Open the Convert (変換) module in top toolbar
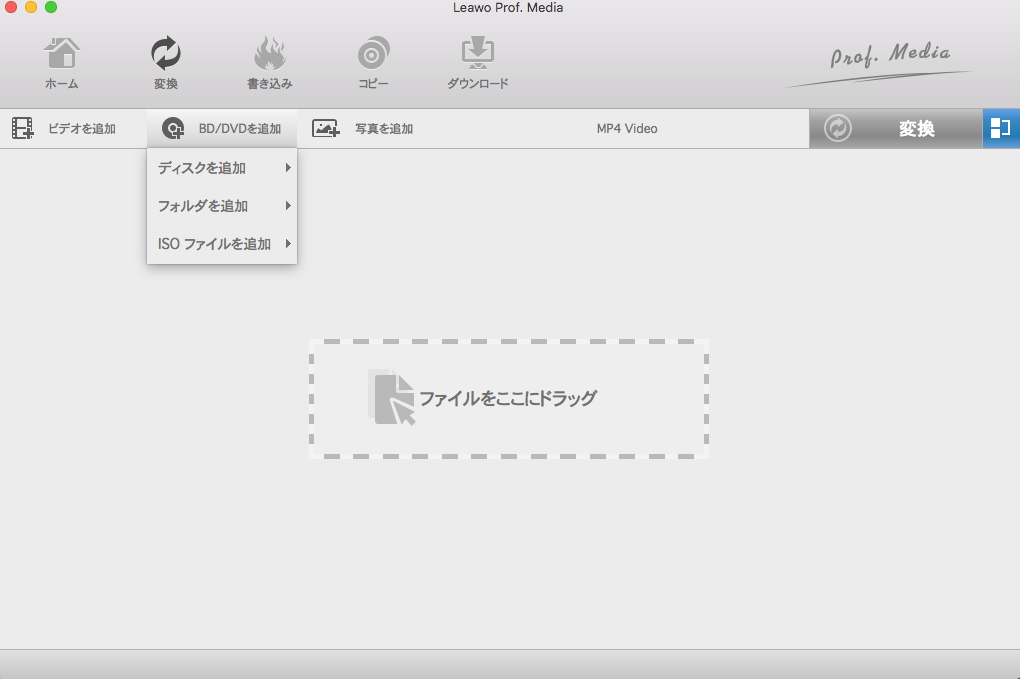This screenshot has width=1020, height=679. (166, 63)
